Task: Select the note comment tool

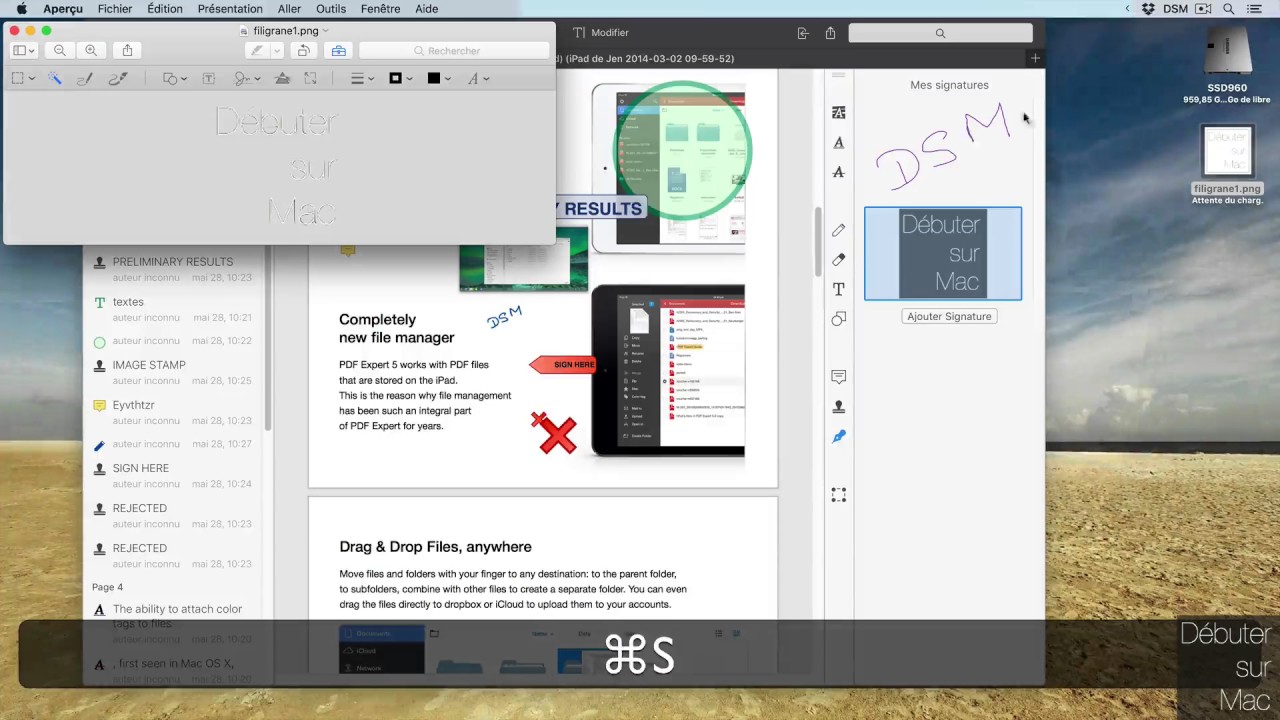Action: pos(839,377)
